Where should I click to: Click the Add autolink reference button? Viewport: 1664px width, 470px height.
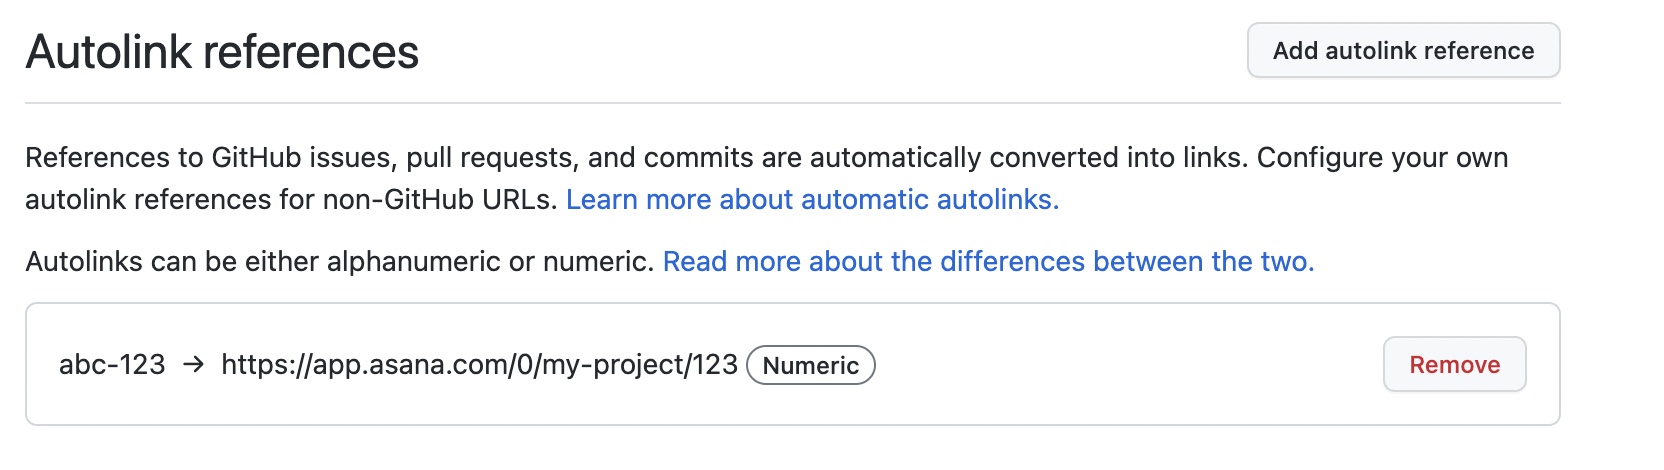point(1403,50)
